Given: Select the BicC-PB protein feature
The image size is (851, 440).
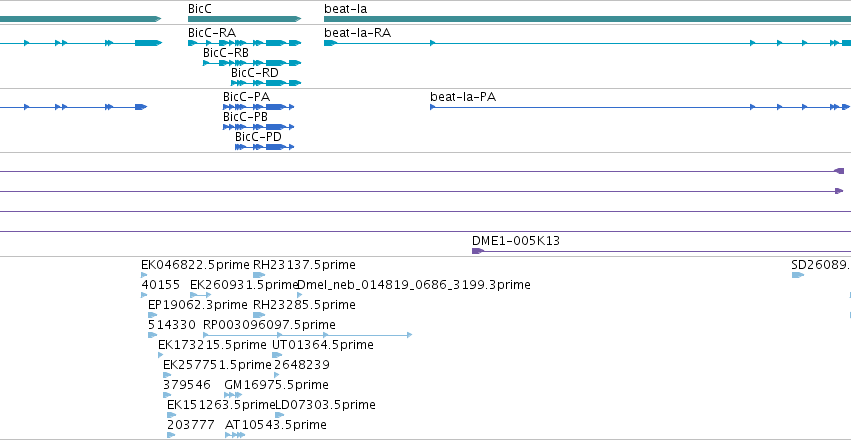Looking at the screenshot, I should [x=259, y=127].
